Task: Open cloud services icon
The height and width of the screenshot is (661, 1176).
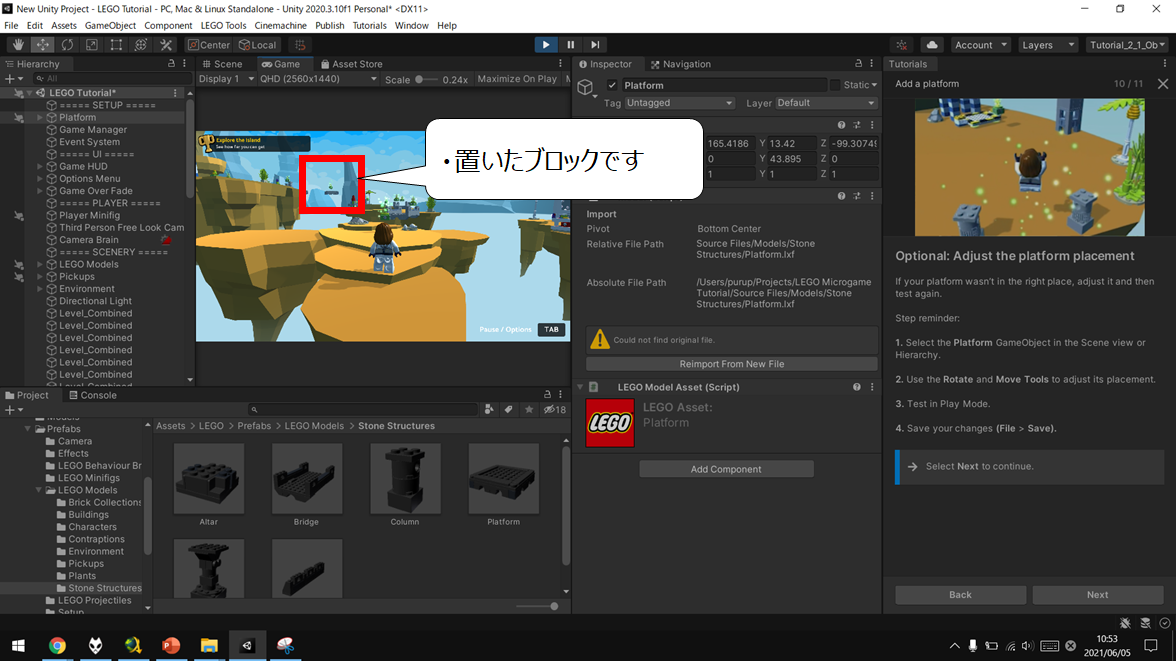Action: click(x=932, y=45)
